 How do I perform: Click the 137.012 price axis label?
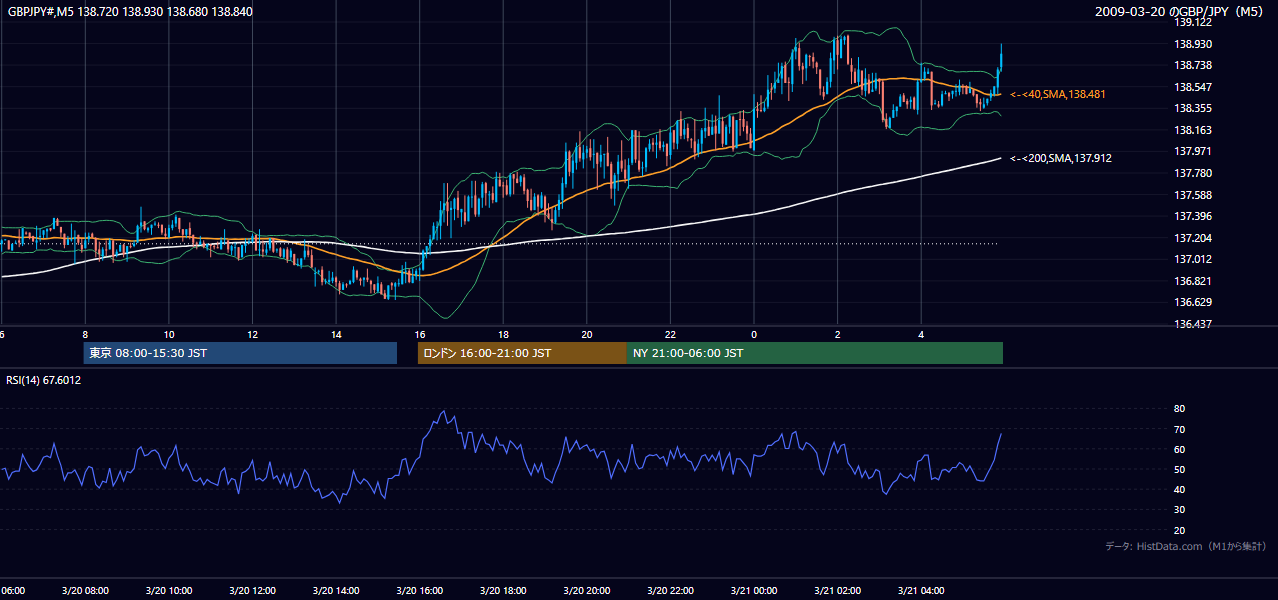[1193, 259]
